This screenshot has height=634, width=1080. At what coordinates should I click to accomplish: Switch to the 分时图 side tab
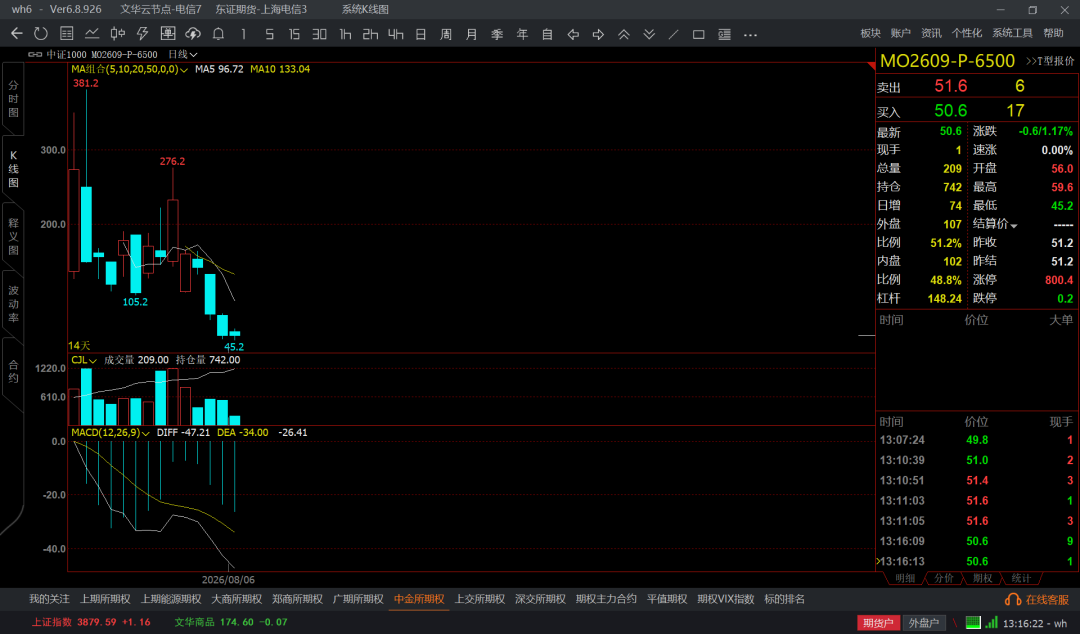(13, 99)
